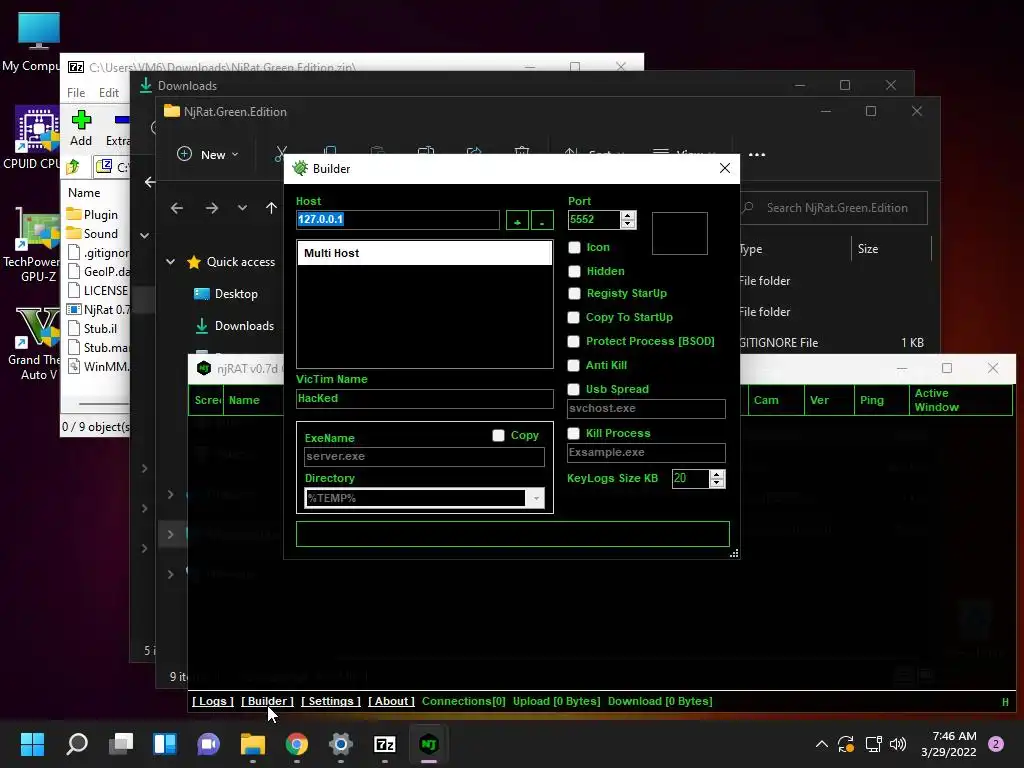The height and width of the screenshot is (768, 1024).
Task: Click the Cam column header in njRAT
Action: click(775, 400)
